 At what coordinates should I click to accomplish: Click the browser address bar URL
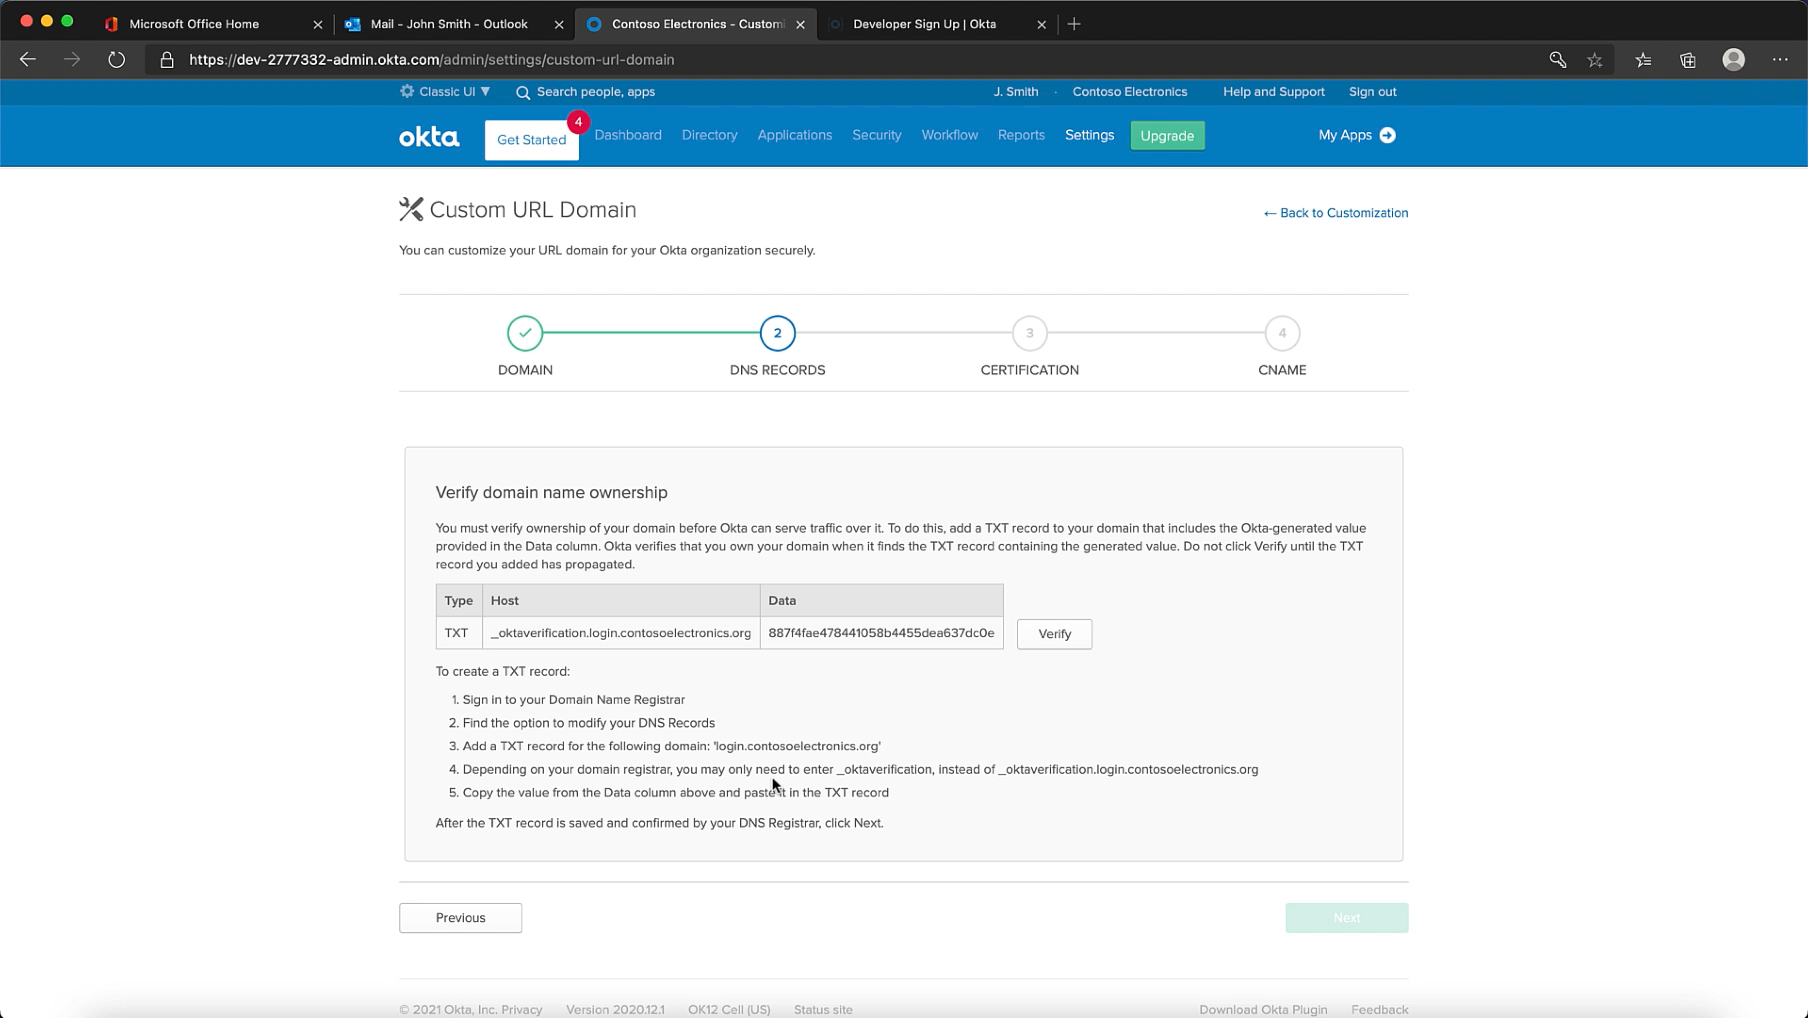[x=432, y=60]
